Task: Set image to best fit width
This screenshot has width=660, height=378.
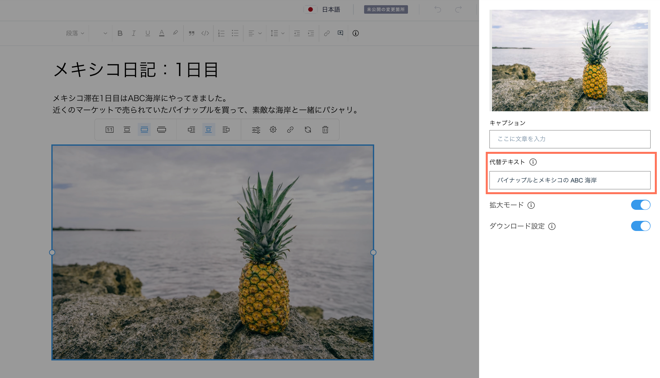Action: 144,130
